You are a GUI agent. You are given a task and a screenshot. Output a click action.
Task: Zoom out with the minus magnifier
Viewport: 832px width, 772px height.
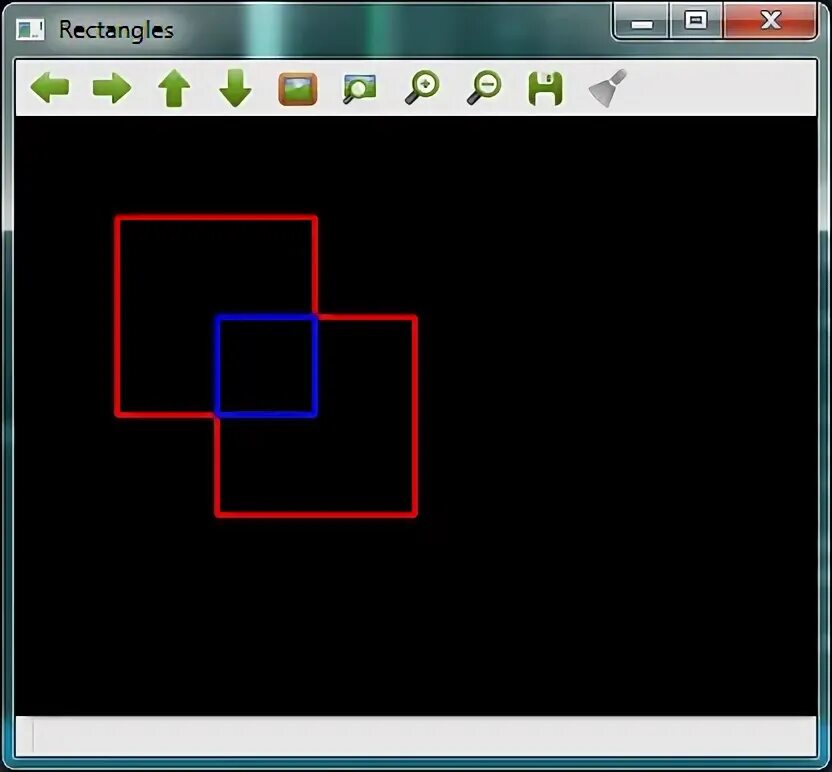(484, 88)
